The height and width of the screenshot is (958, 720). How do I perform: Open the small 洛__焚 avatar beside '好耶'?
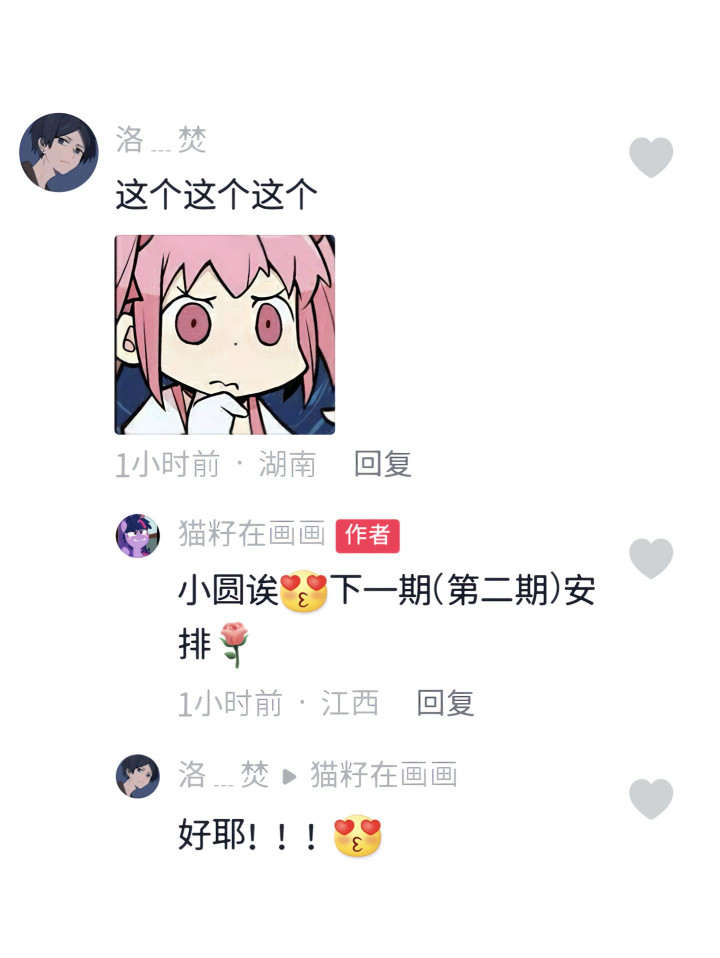138,776
